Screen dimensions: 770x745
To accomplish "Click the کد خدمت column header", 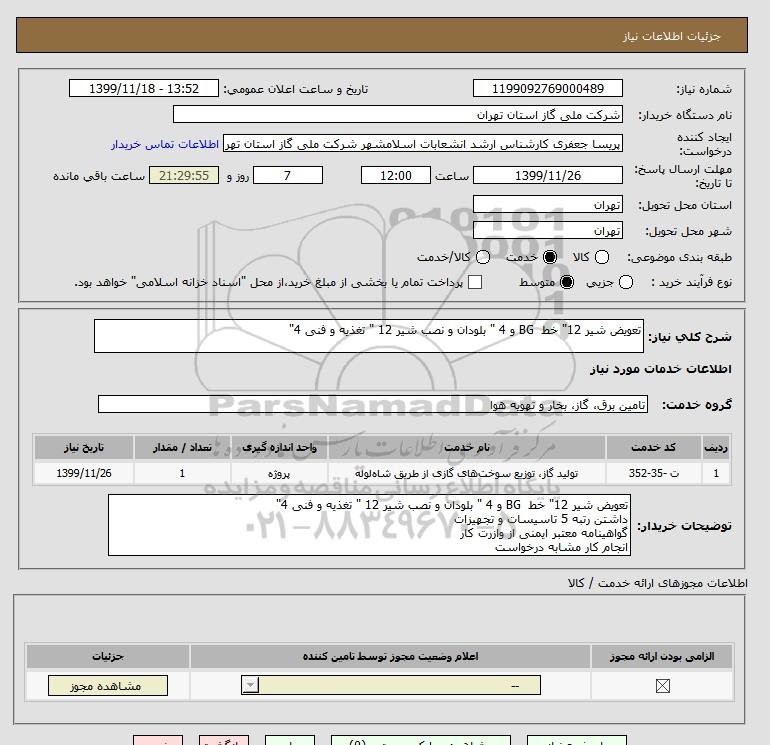I will tap(654, 447).
